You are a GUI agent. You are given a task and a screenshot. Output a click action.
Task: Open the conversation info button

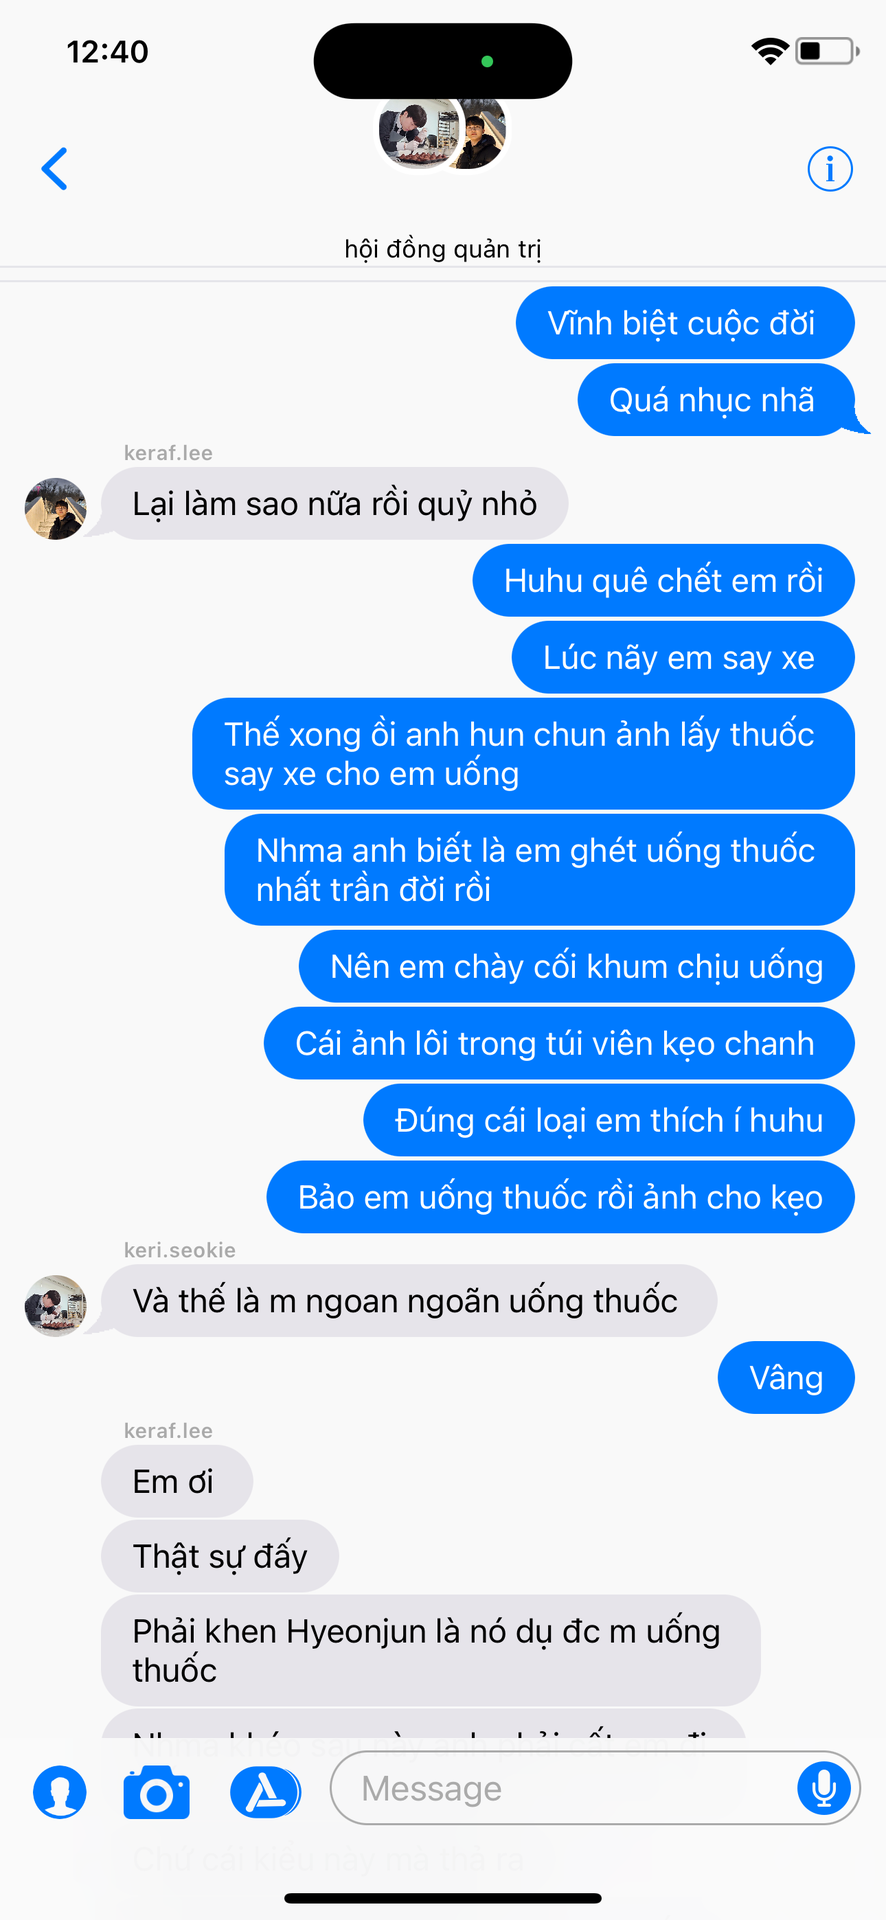click(830, 168)
